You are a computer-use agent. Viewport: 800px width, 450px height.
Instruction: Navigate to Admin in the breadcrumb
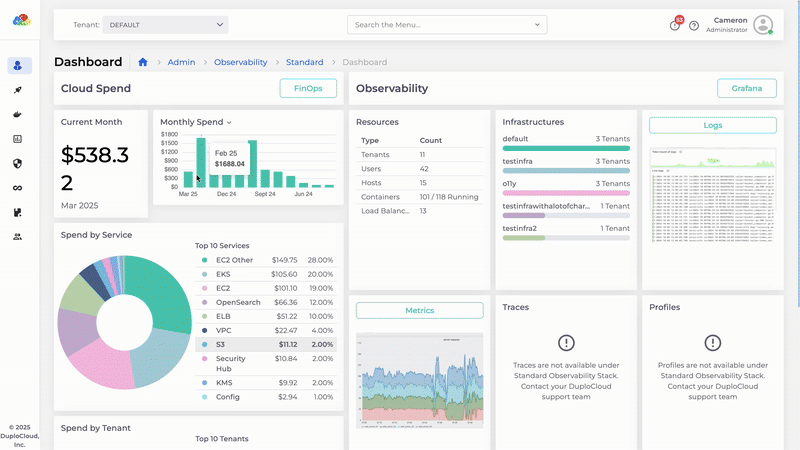(181, 62)
